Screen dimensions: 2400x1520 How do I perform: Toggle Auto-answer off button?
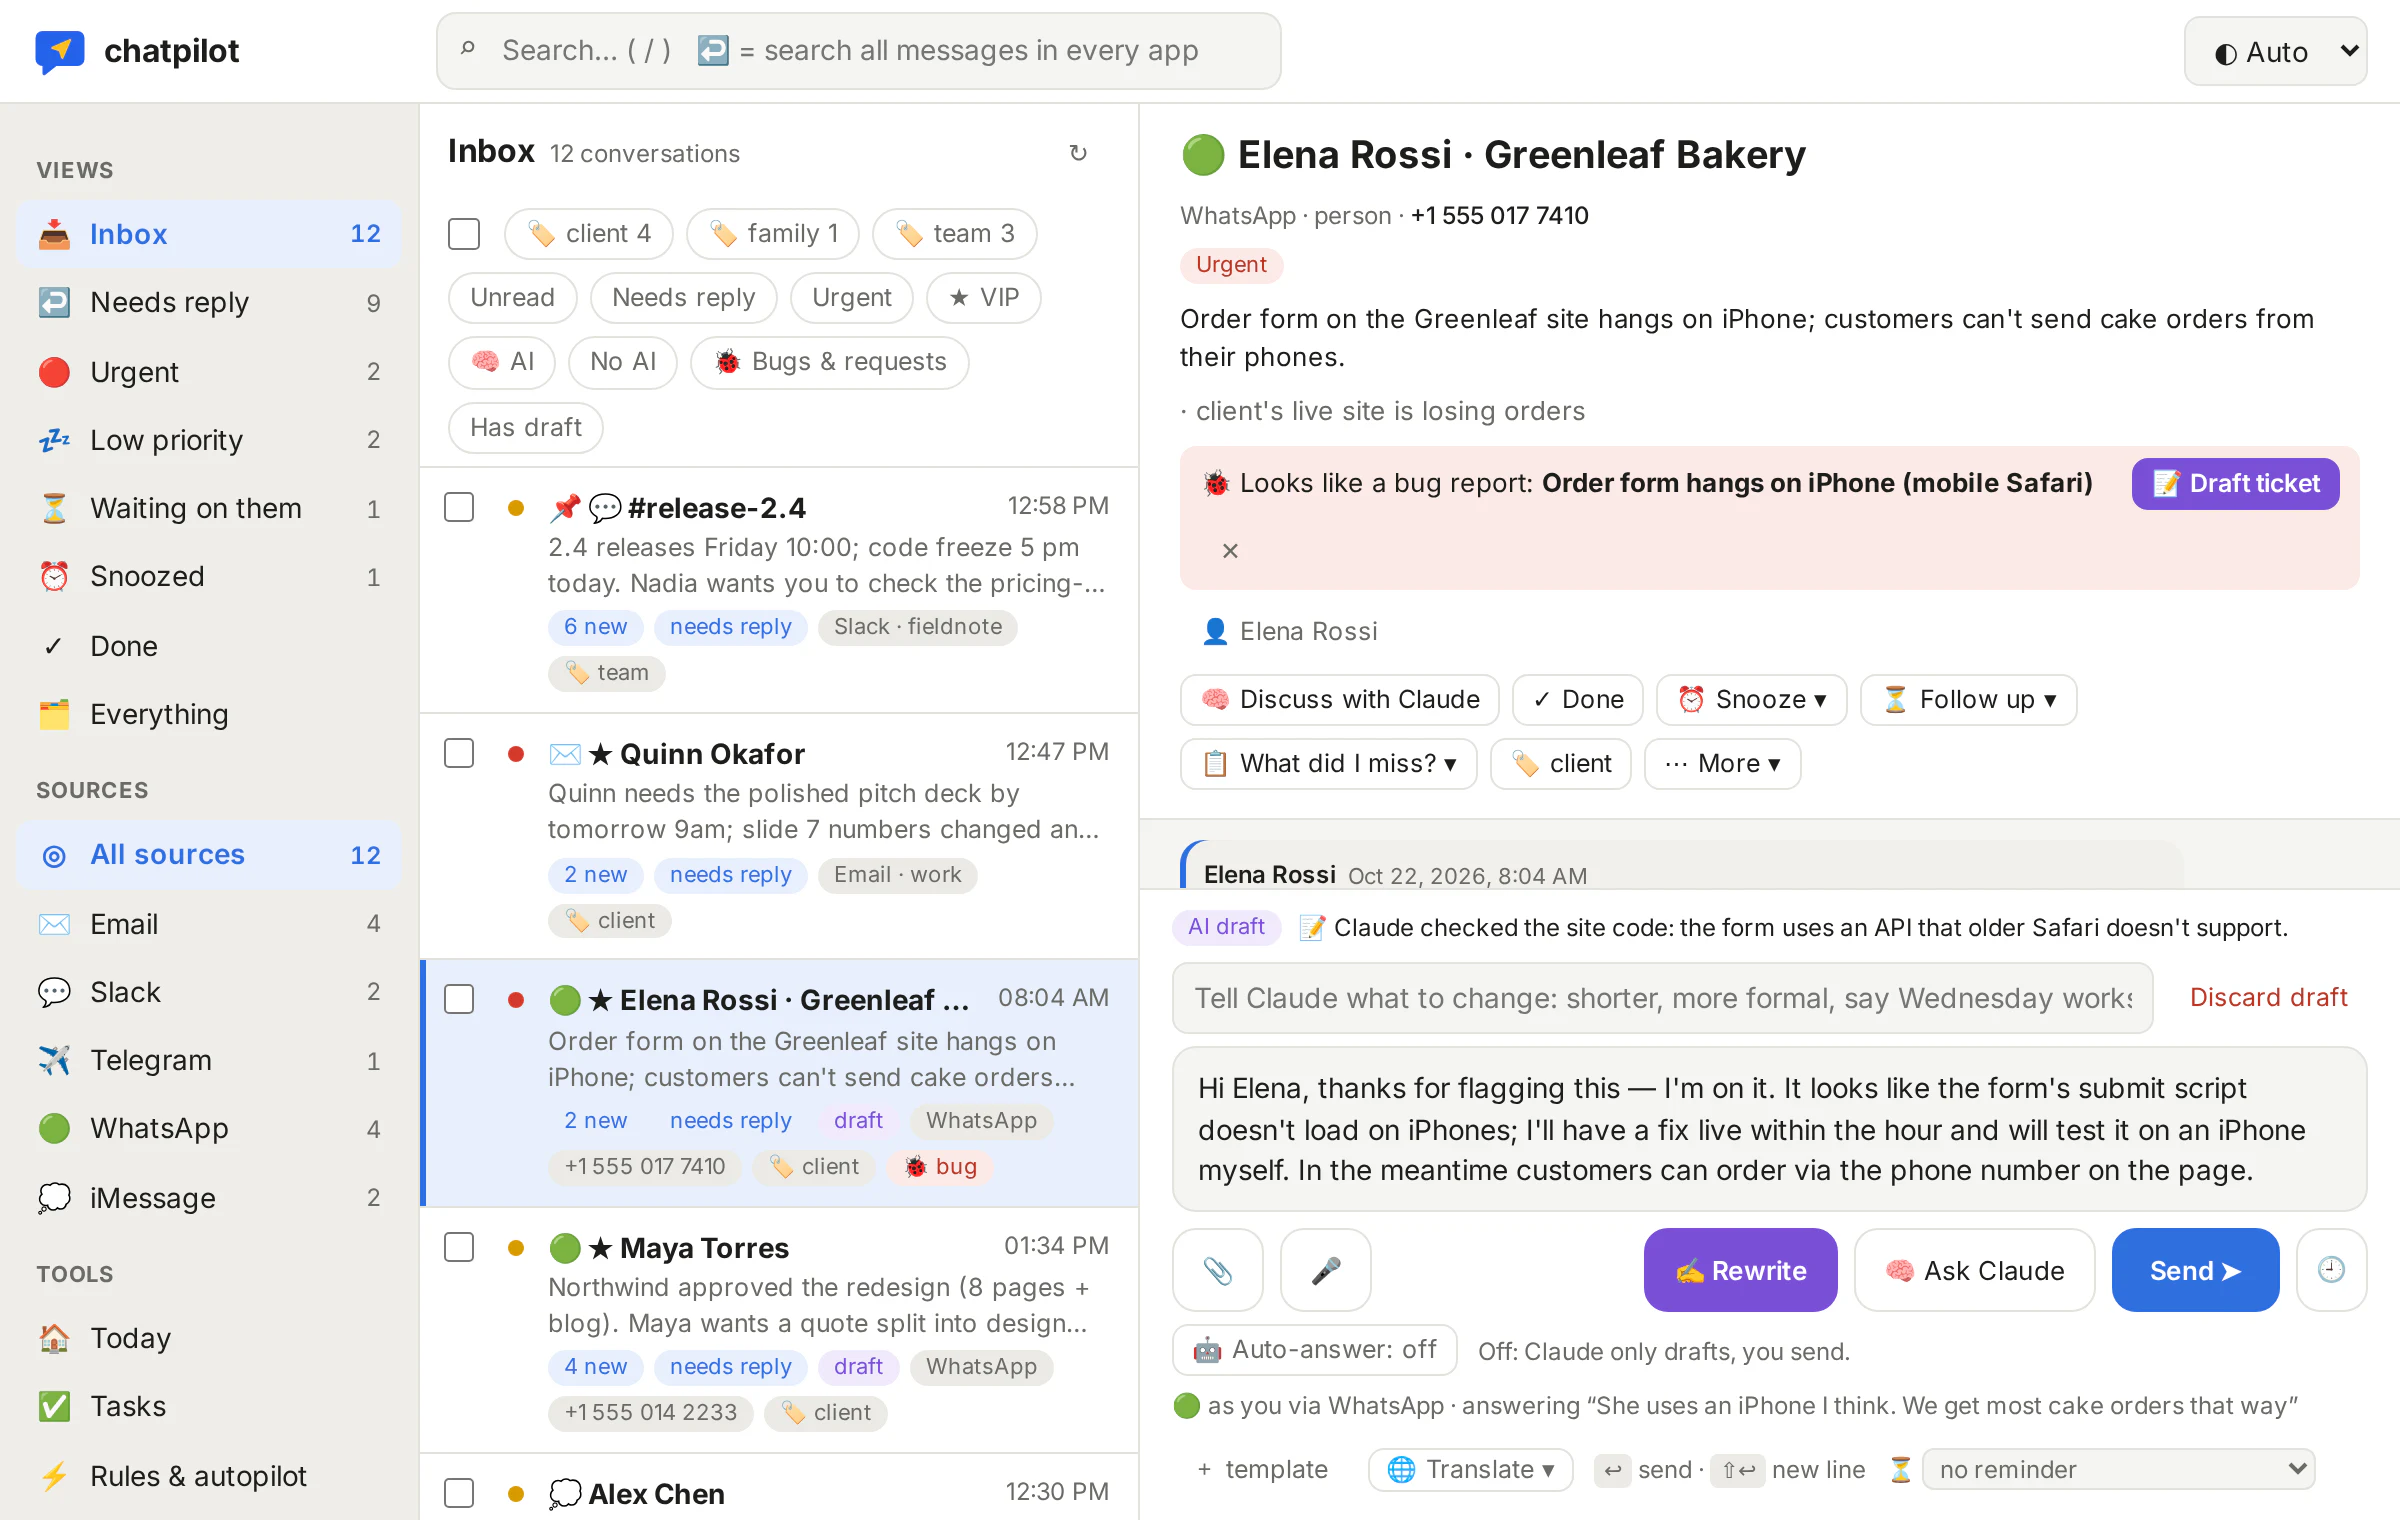point(1315,1350)
